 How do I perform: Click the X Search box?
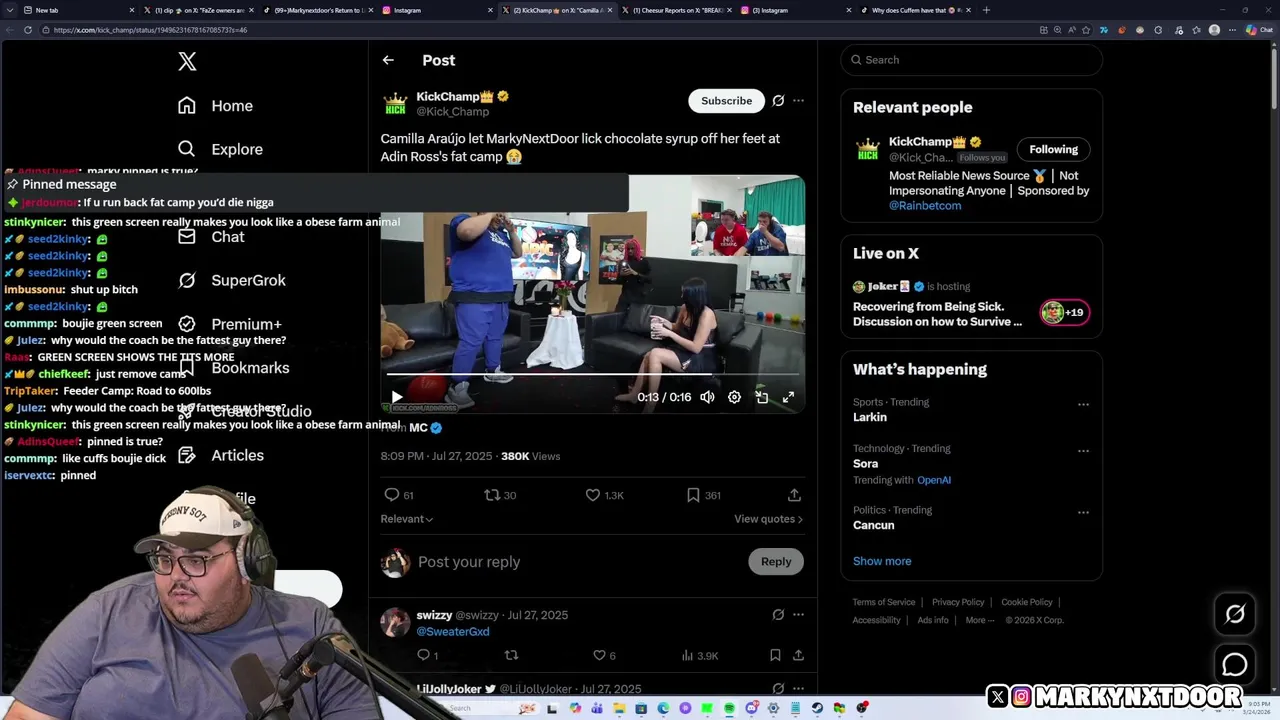(972, 60)
